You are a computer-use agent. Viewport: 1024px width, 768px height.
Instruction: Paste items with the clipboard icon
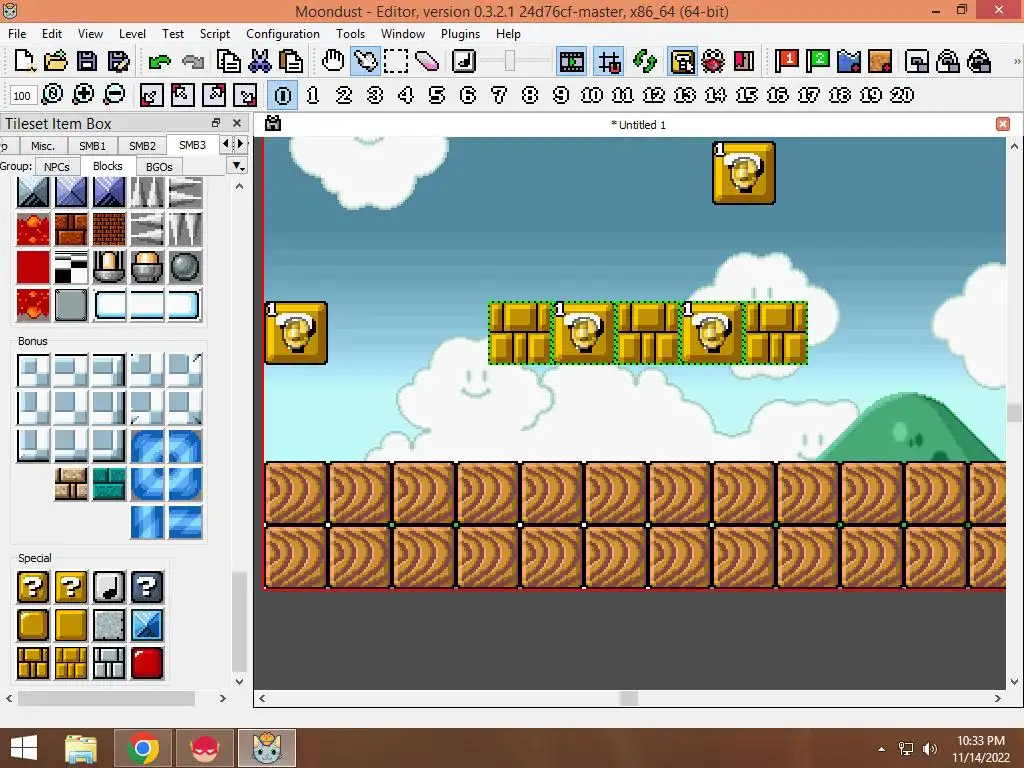tap(291, 62)
